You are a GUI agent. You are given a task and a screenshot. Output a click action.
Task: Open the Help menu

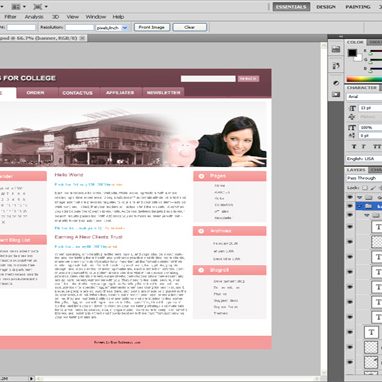[x=118, y=17]
